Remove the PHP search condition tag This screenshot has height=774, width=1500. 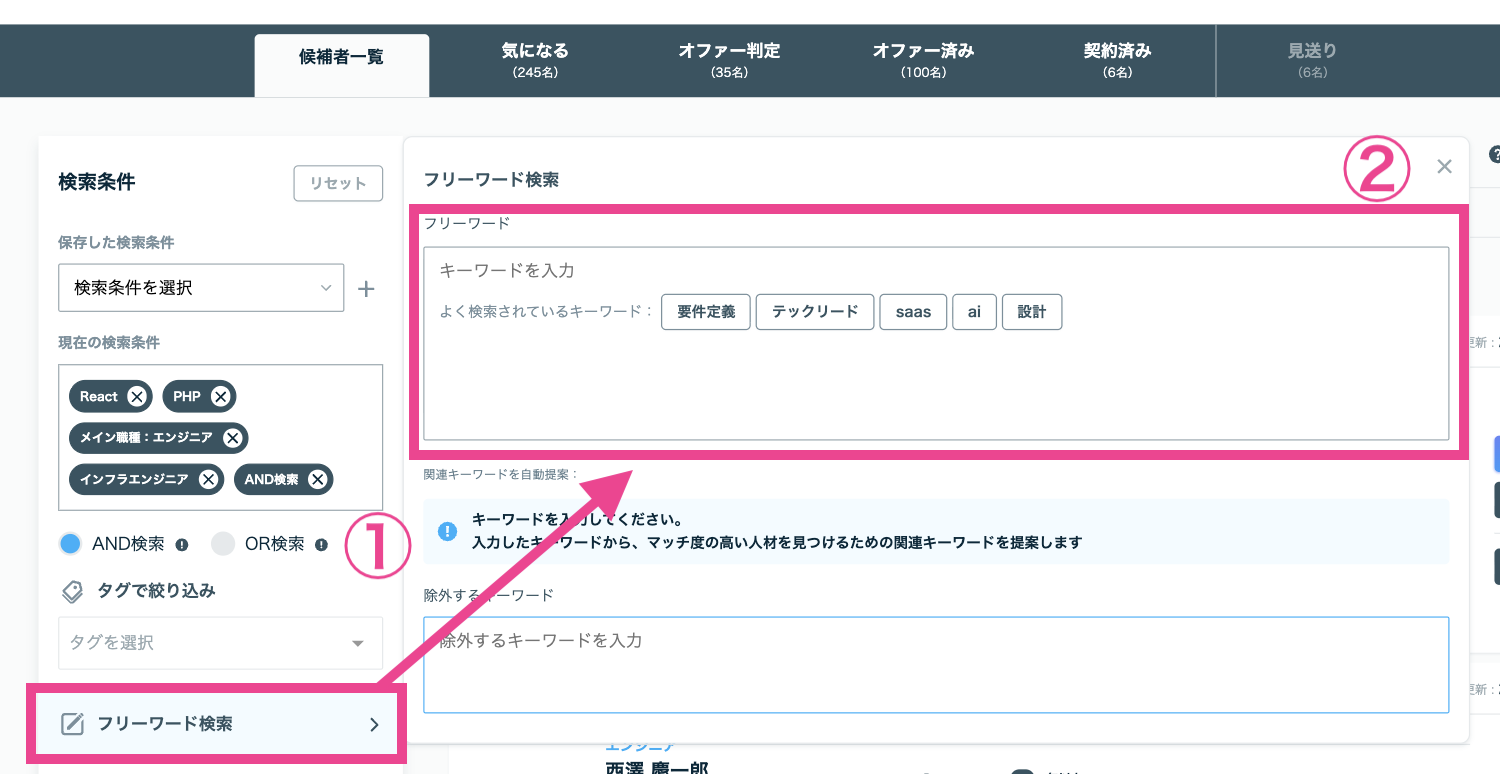pos(221,397)
